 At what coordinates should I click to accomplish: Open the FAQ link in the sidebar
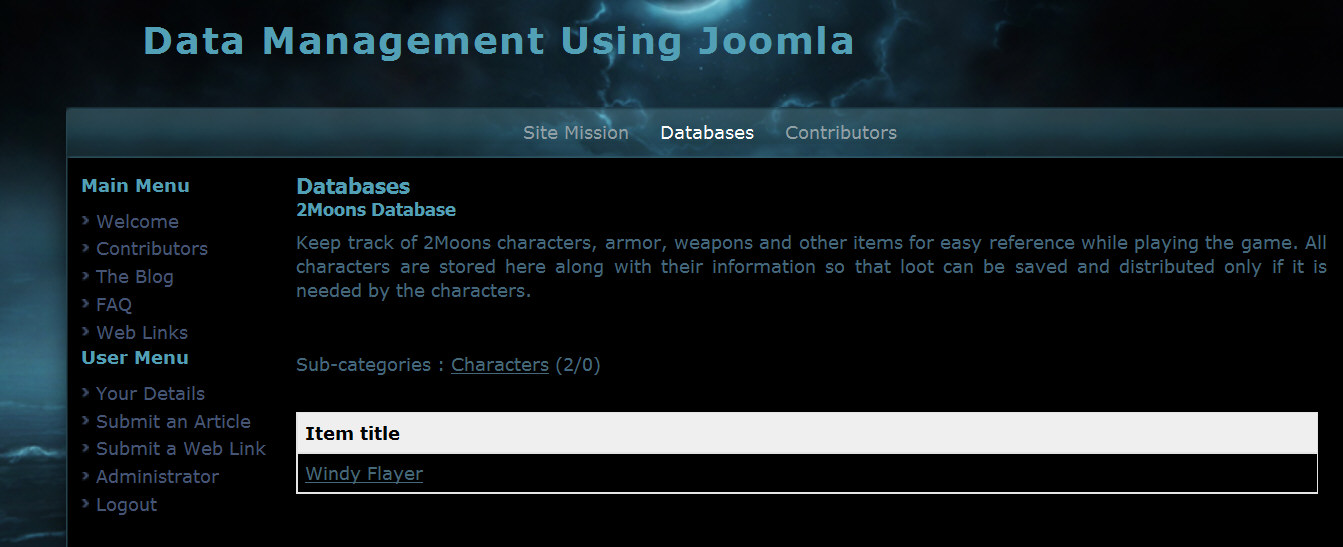(114, 305)
